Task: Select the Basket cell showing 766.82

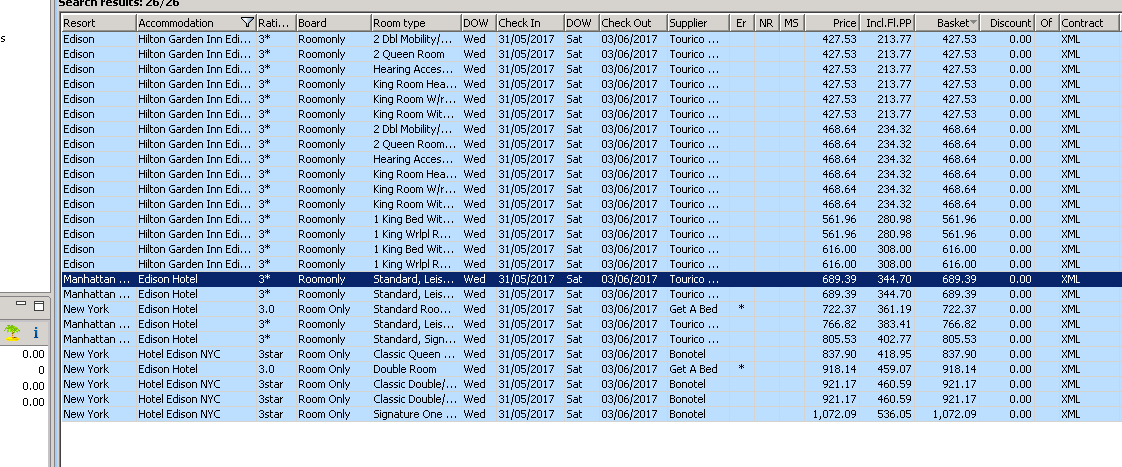Action: pyautogui.click(x=947, y=324)
